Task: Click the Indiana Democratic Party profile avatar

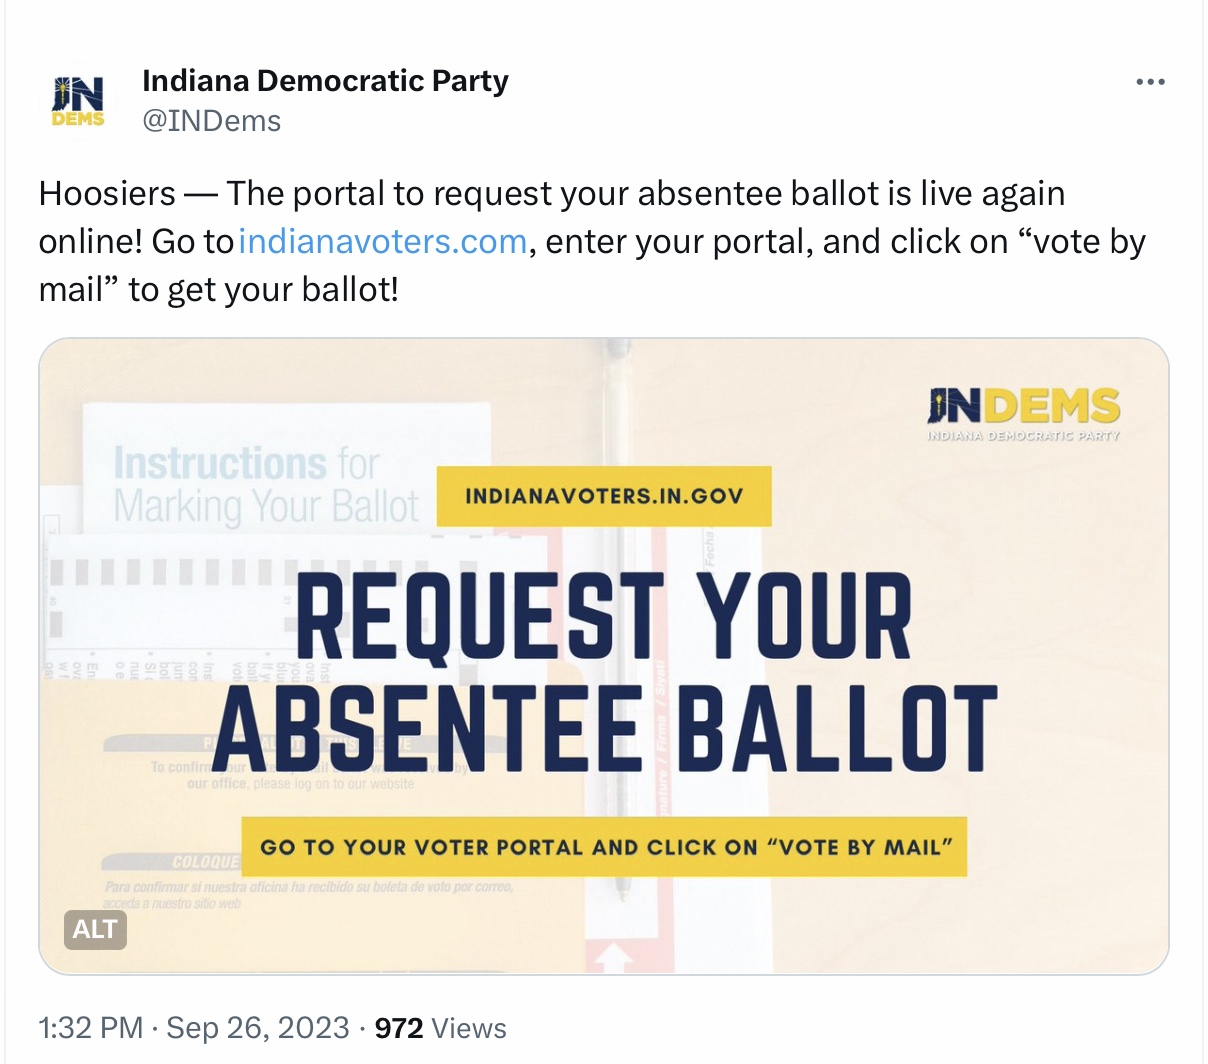Action: 78,101
